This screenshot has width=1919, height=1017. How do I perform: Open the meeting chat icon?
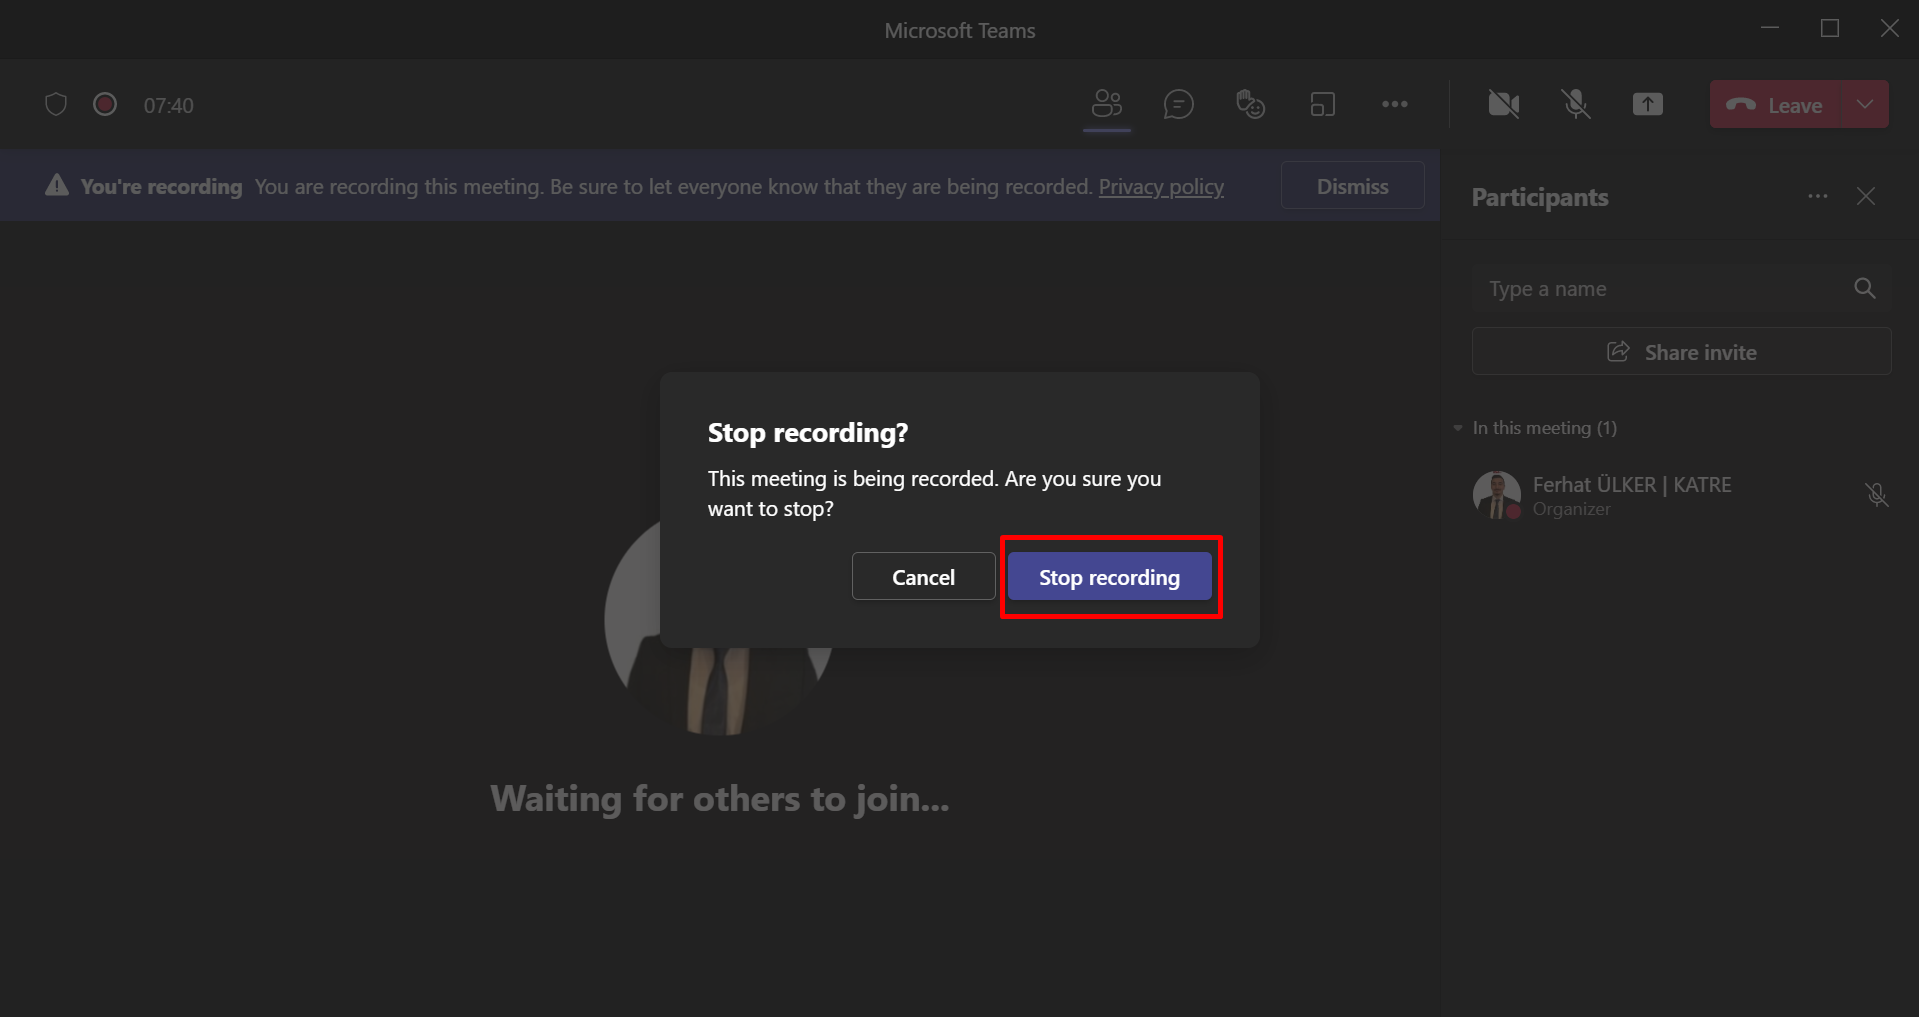(x=1178, y=104)
